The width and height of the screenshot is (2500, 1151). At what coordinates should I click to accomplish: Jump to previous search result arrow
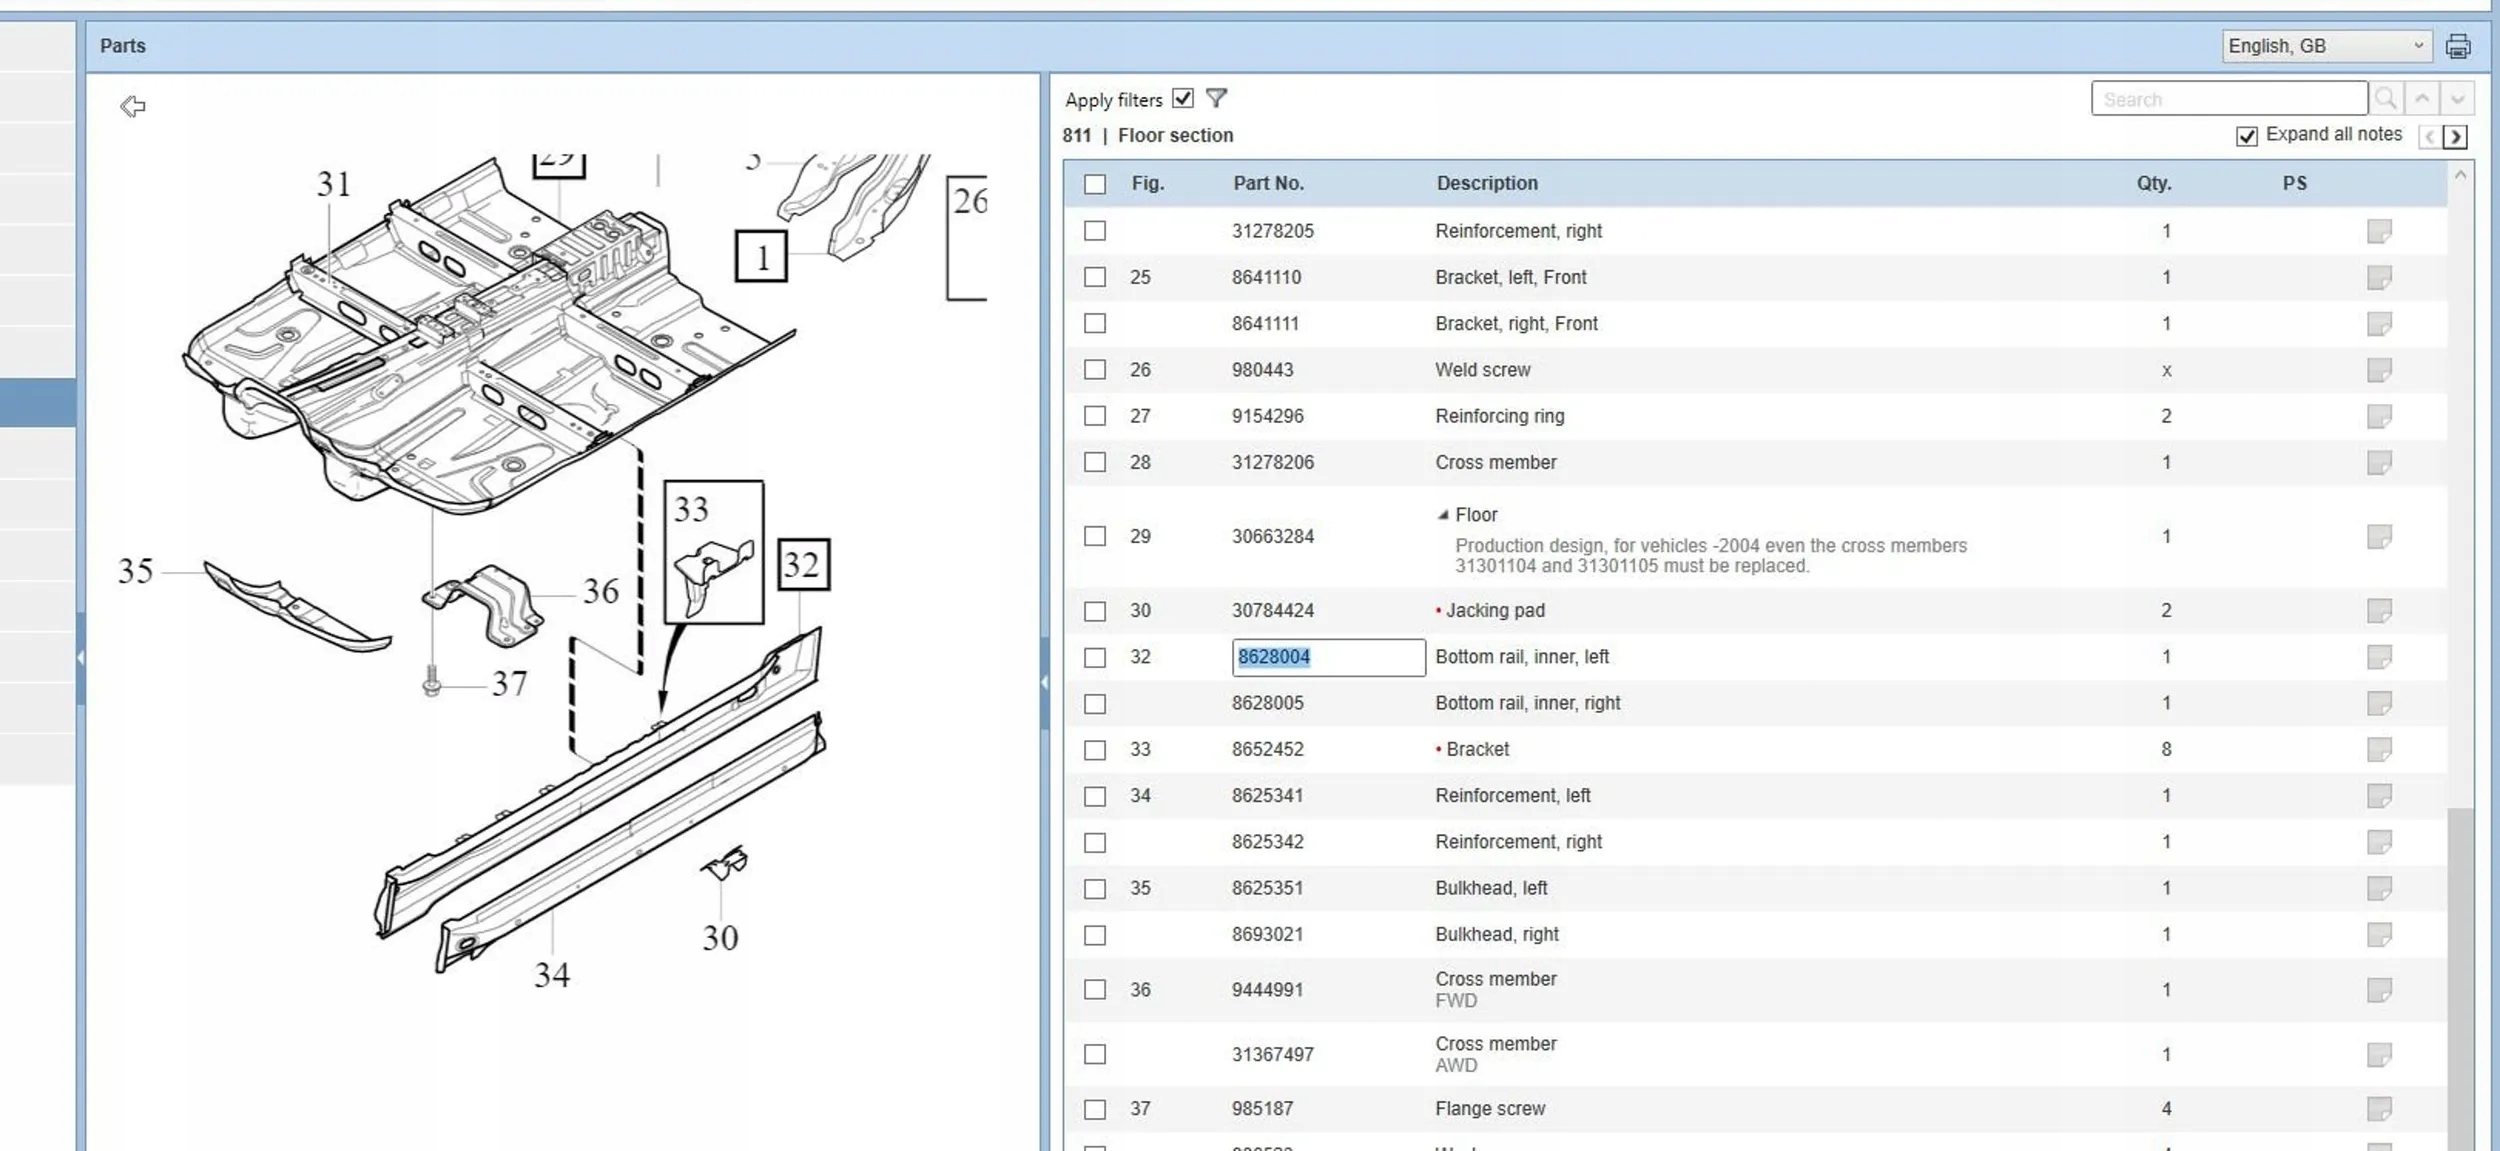tap(2422, 99)
